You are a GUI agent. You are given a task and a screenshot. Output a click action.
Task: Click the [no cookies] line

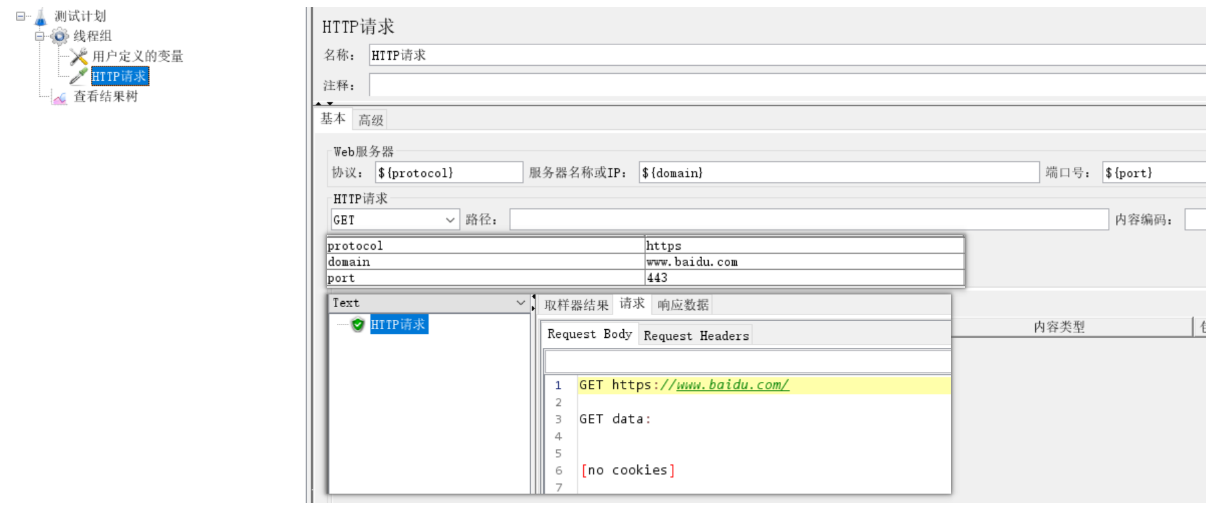click(627, 470)
